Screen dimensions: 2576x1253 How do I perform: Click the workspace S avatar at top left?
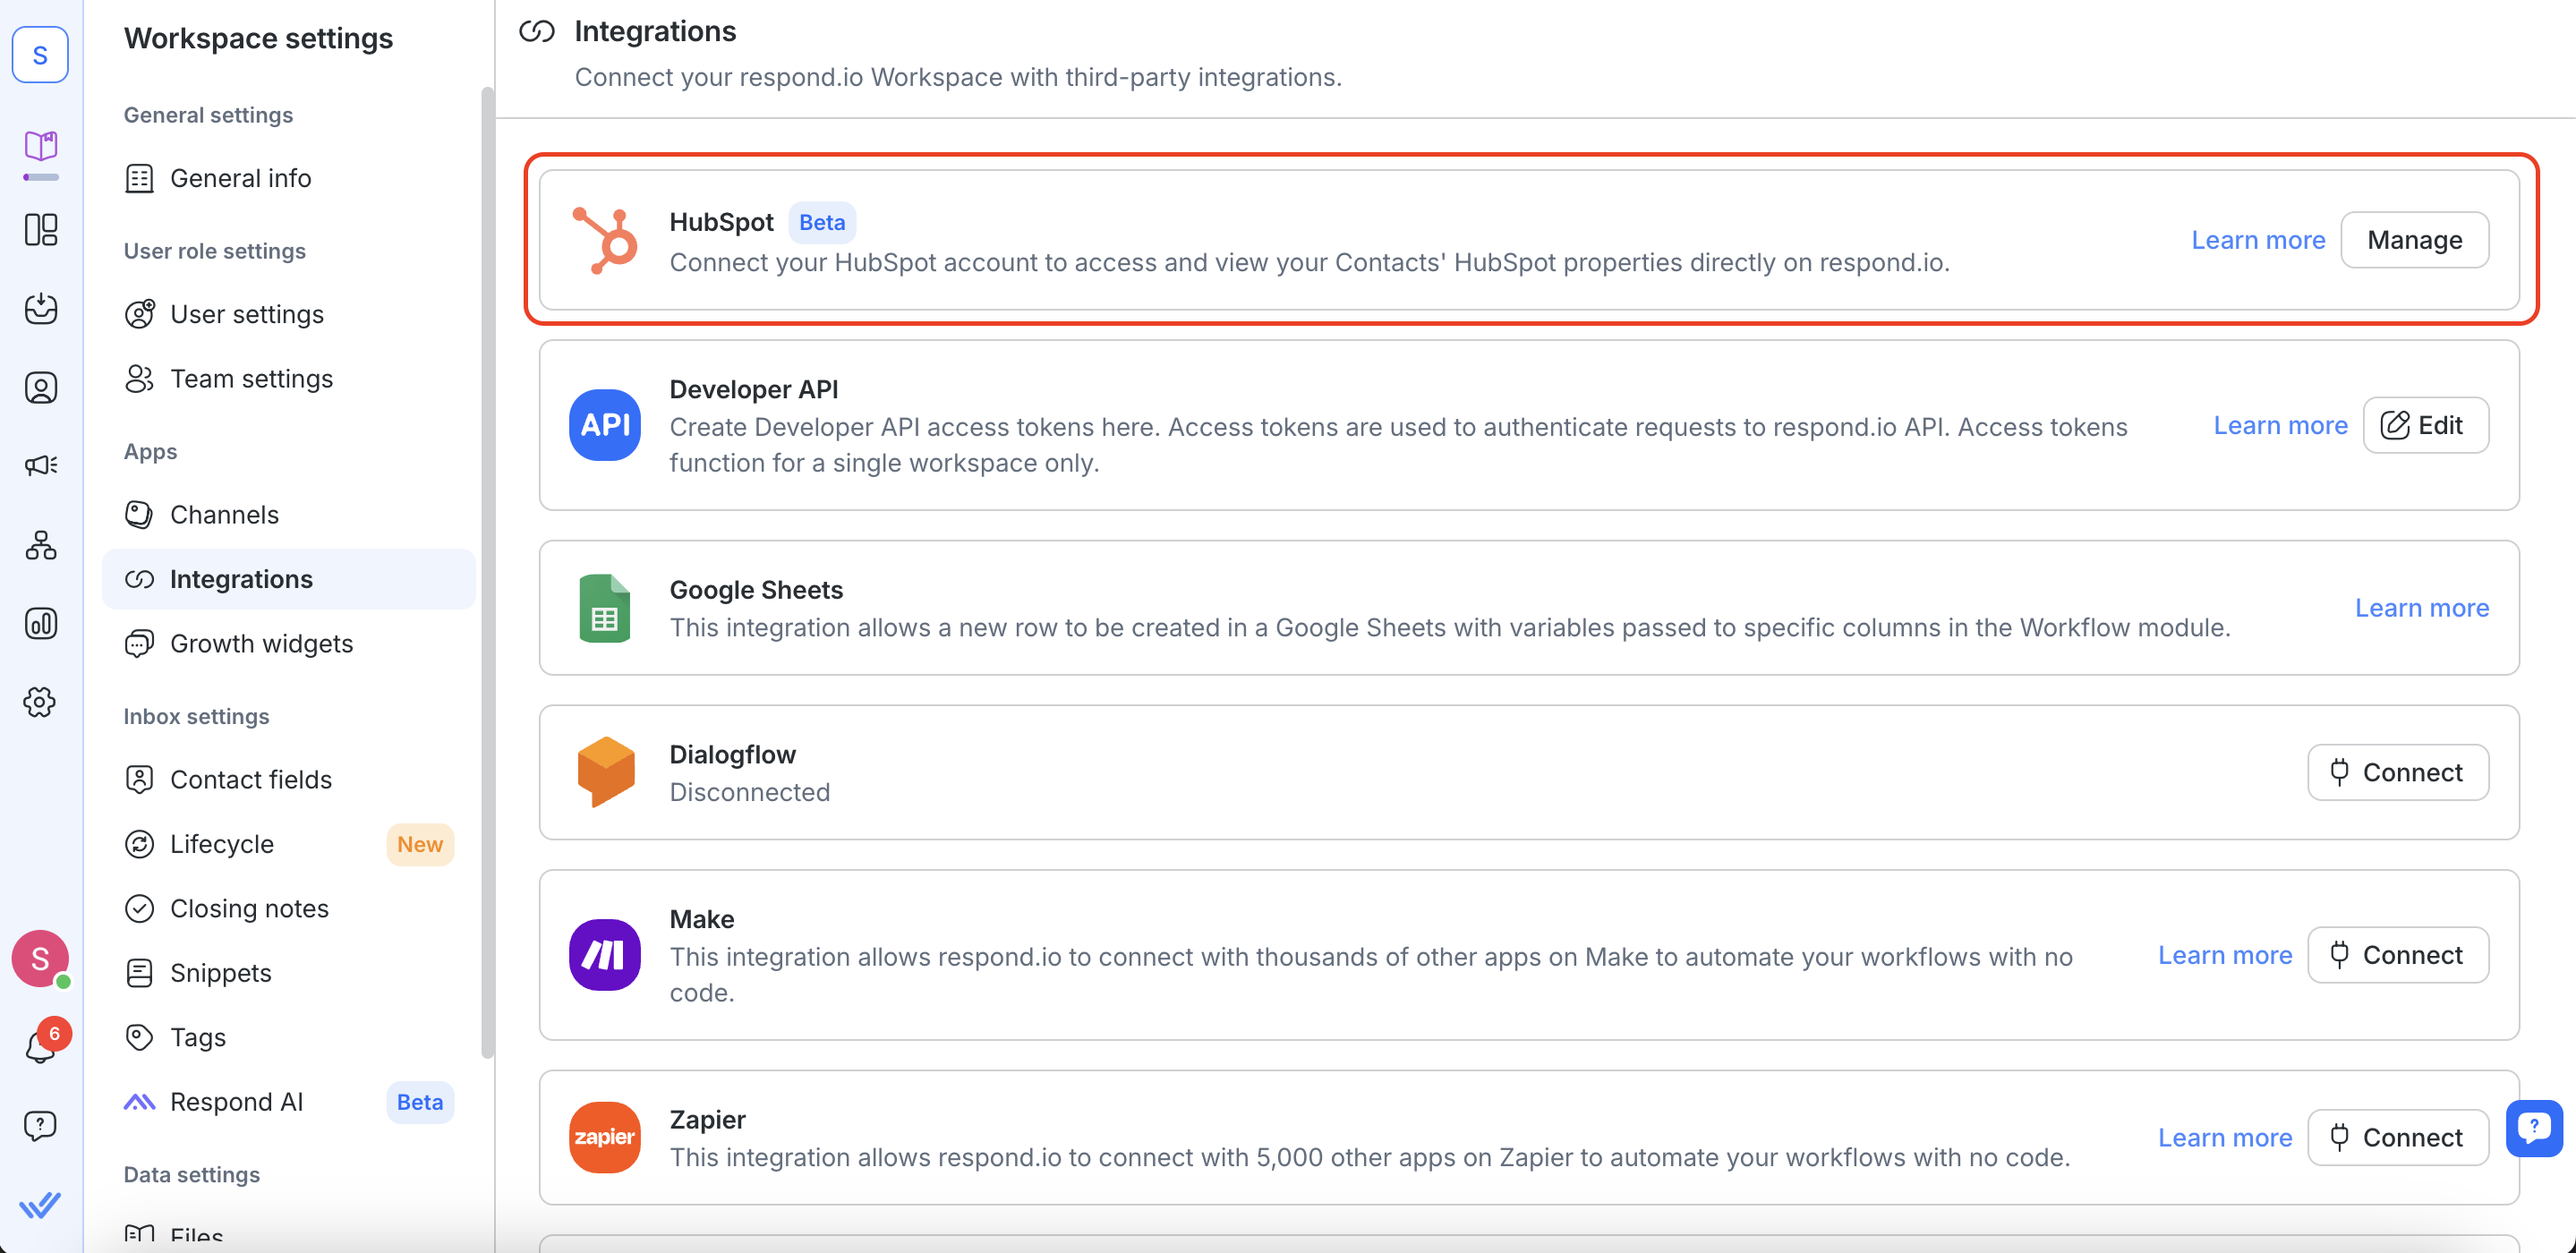click(40, 55)
